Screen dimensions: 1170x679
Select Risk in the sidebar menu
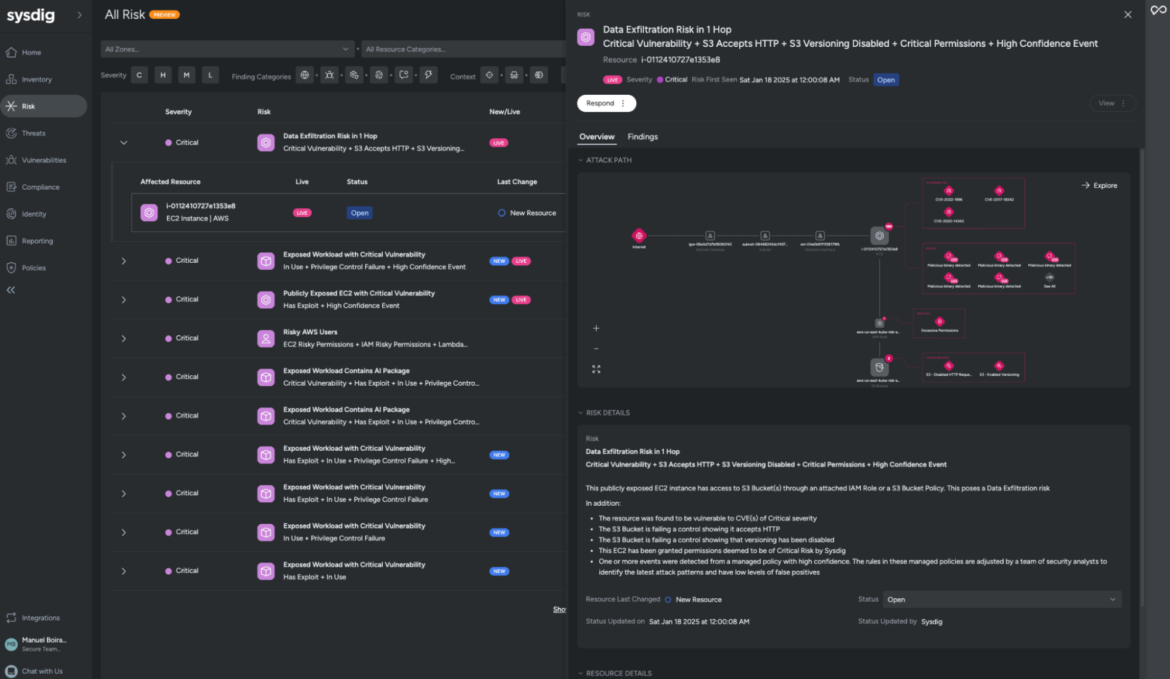pos(43,106)
